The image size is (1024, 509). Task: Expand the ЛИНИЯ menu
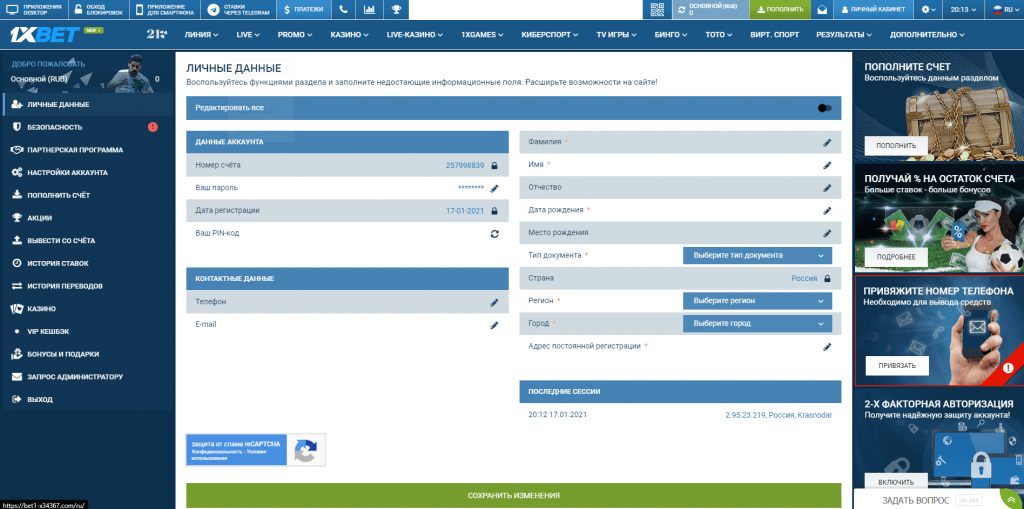pyautogui.click(x=201, y=35)
